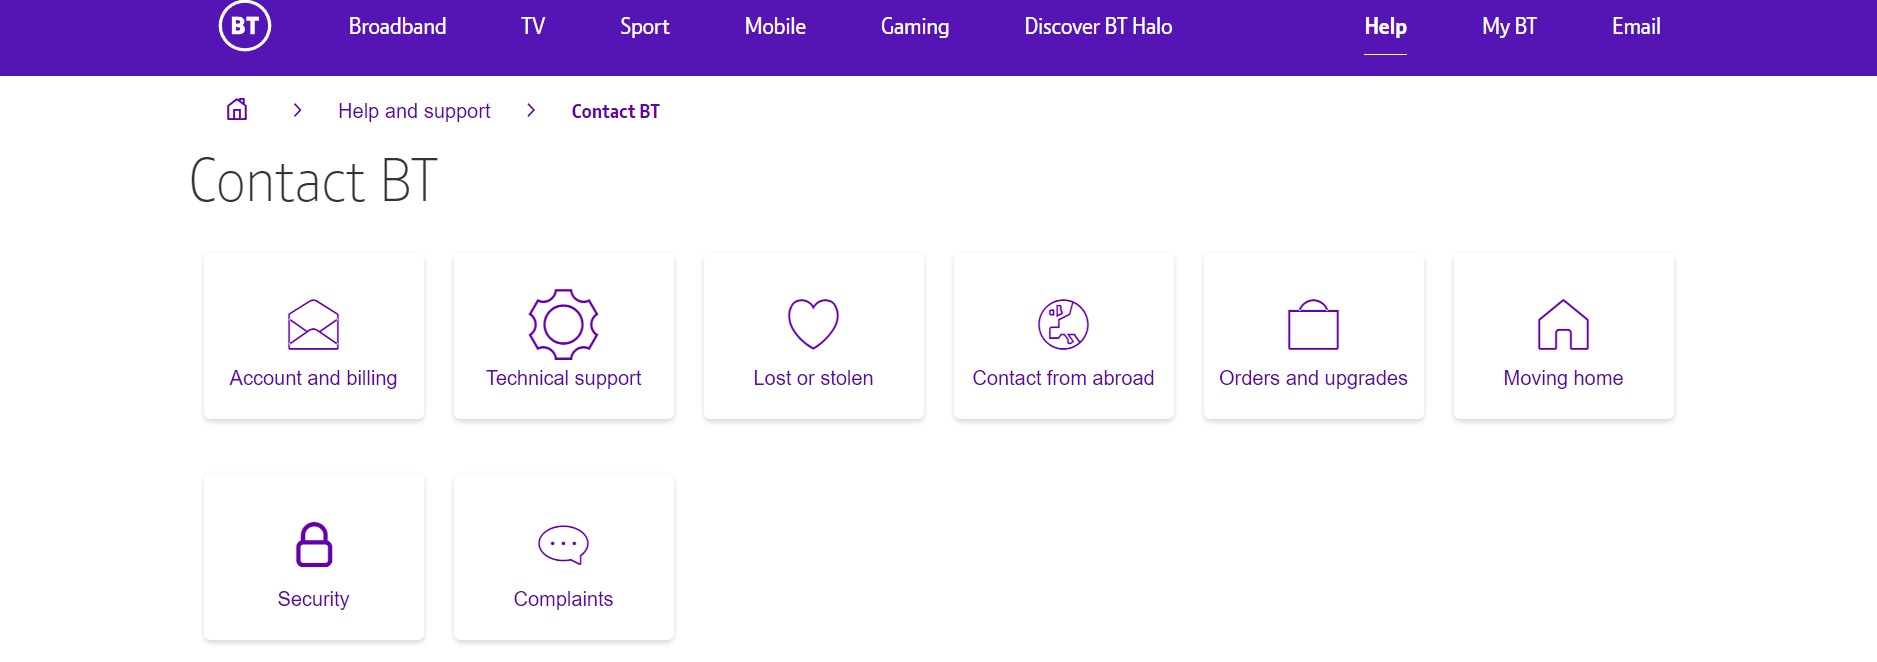Select the Help tab in the header
This screenshot has height=662, width=1877.
tap(1385, 27)
